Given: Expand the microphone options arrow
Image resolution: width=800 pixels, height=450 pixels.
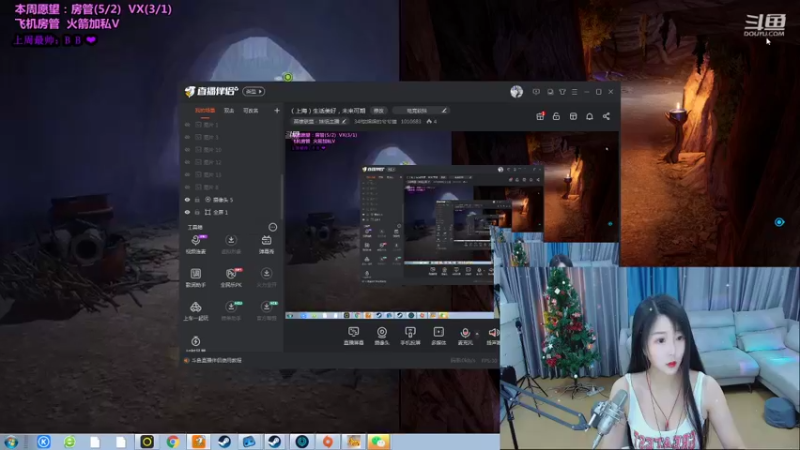Looking at the screenshot, I should (x=477, y=334).
